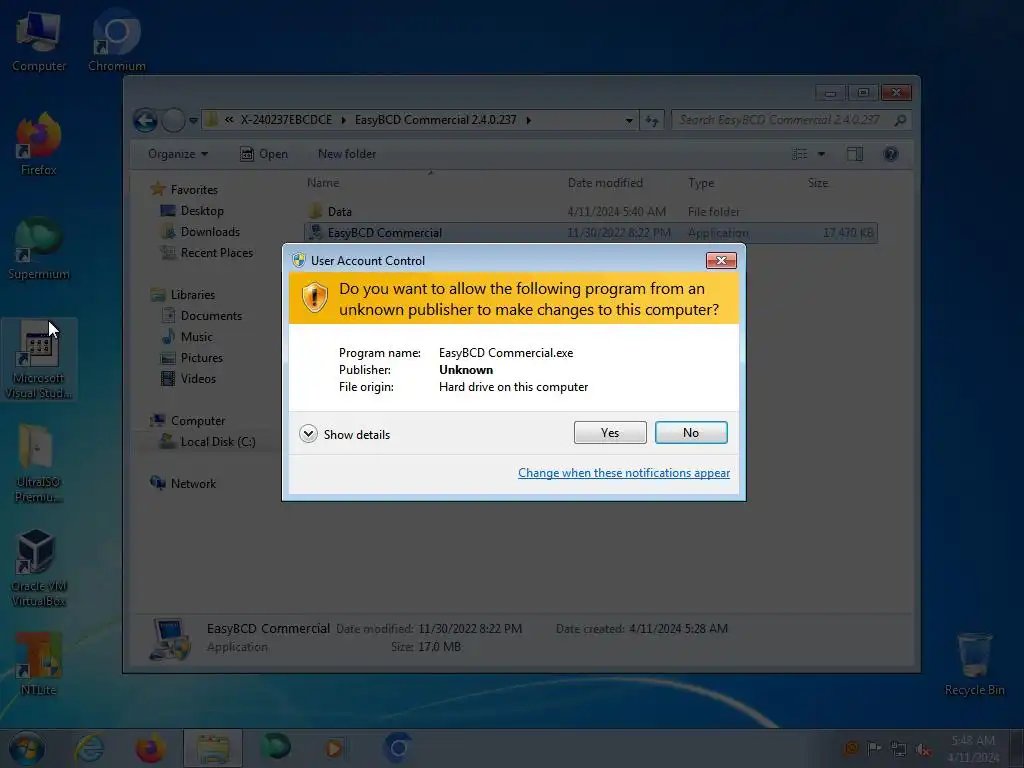The width and height of the screenshot is (1024, 768).
Task: Select Downloads under Favorites
Action: (210, 231)
